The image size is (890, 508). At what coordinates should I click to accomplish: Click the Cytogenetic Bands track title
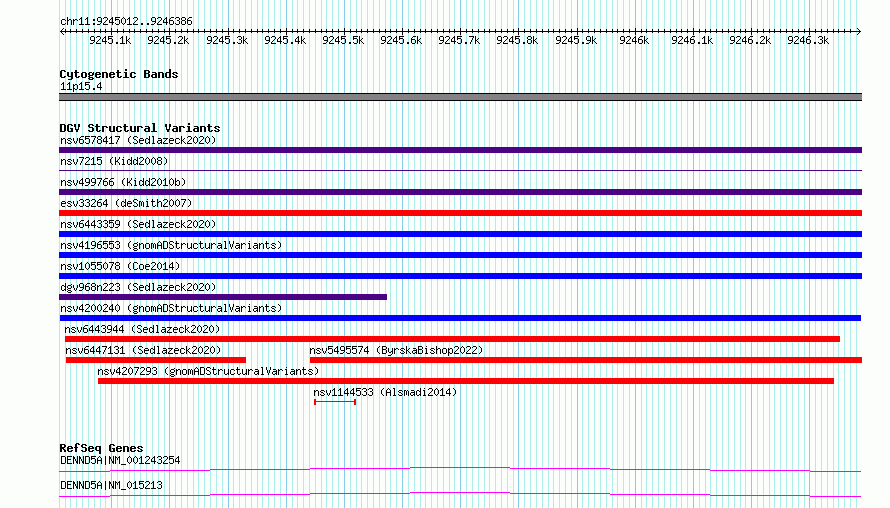click(x=119, y=74)
